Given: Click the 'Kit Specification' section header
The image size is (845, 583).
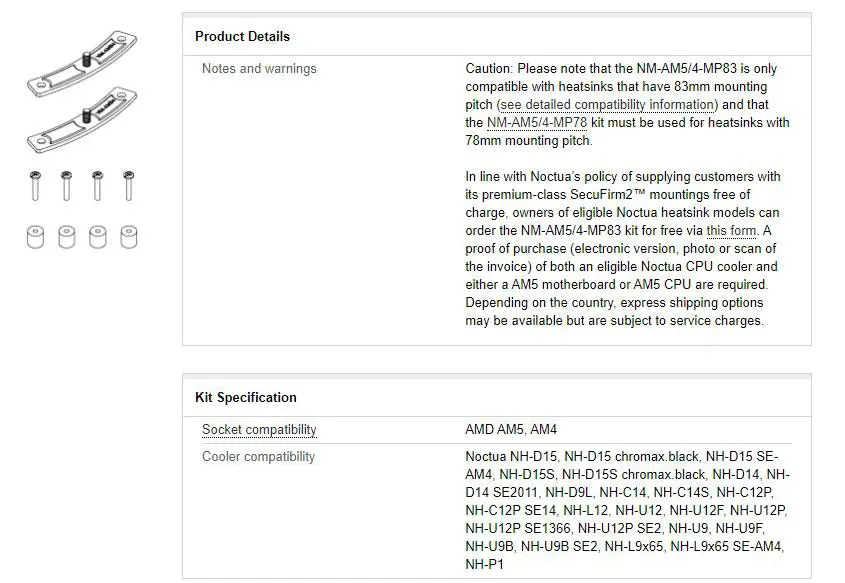Looking at the screenshot, I should point(245,397).
